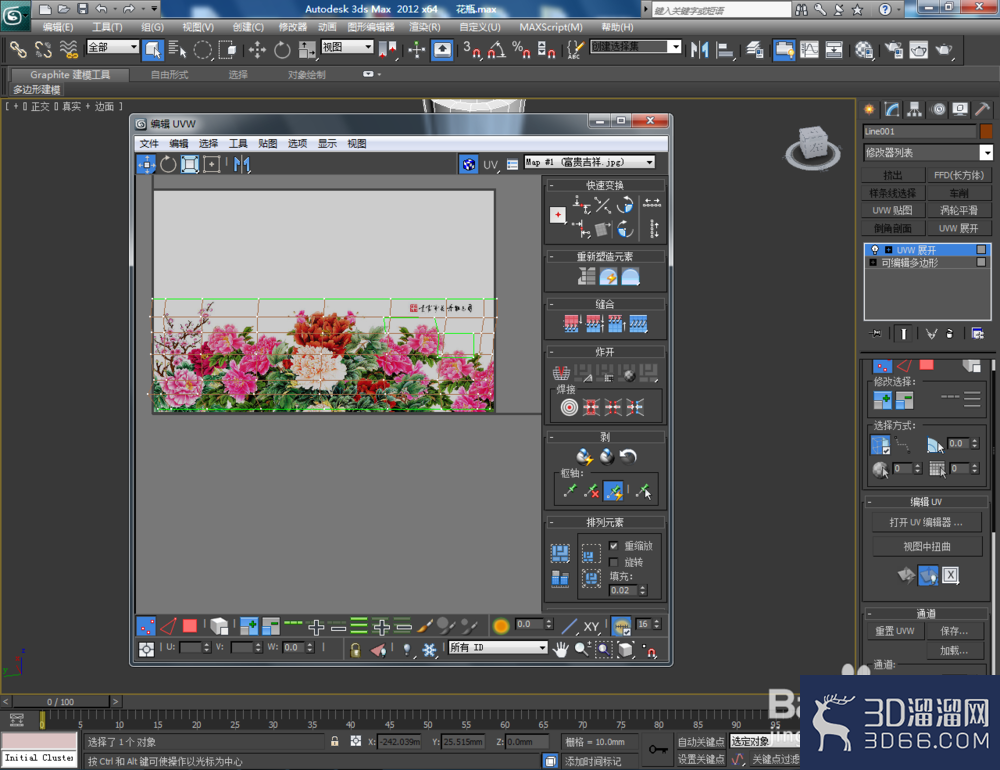Screen dimensions: 1000x770
Task: Click the Select and Rotate tool in main toolbar
Action: [282, 50]
